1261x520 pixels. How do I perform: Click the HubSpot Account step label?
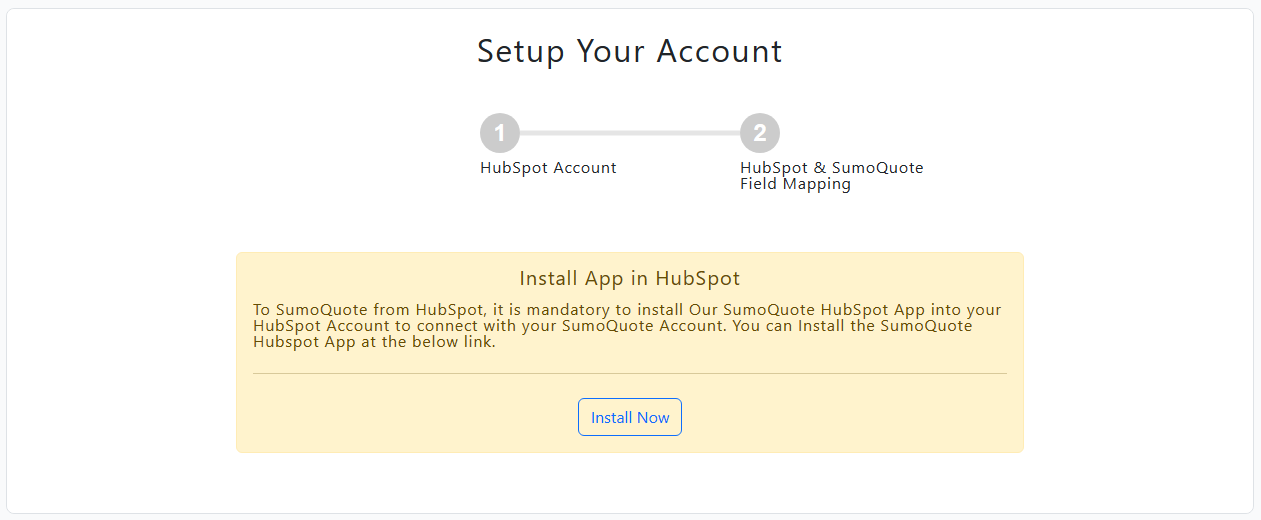(x=548, y=168)
